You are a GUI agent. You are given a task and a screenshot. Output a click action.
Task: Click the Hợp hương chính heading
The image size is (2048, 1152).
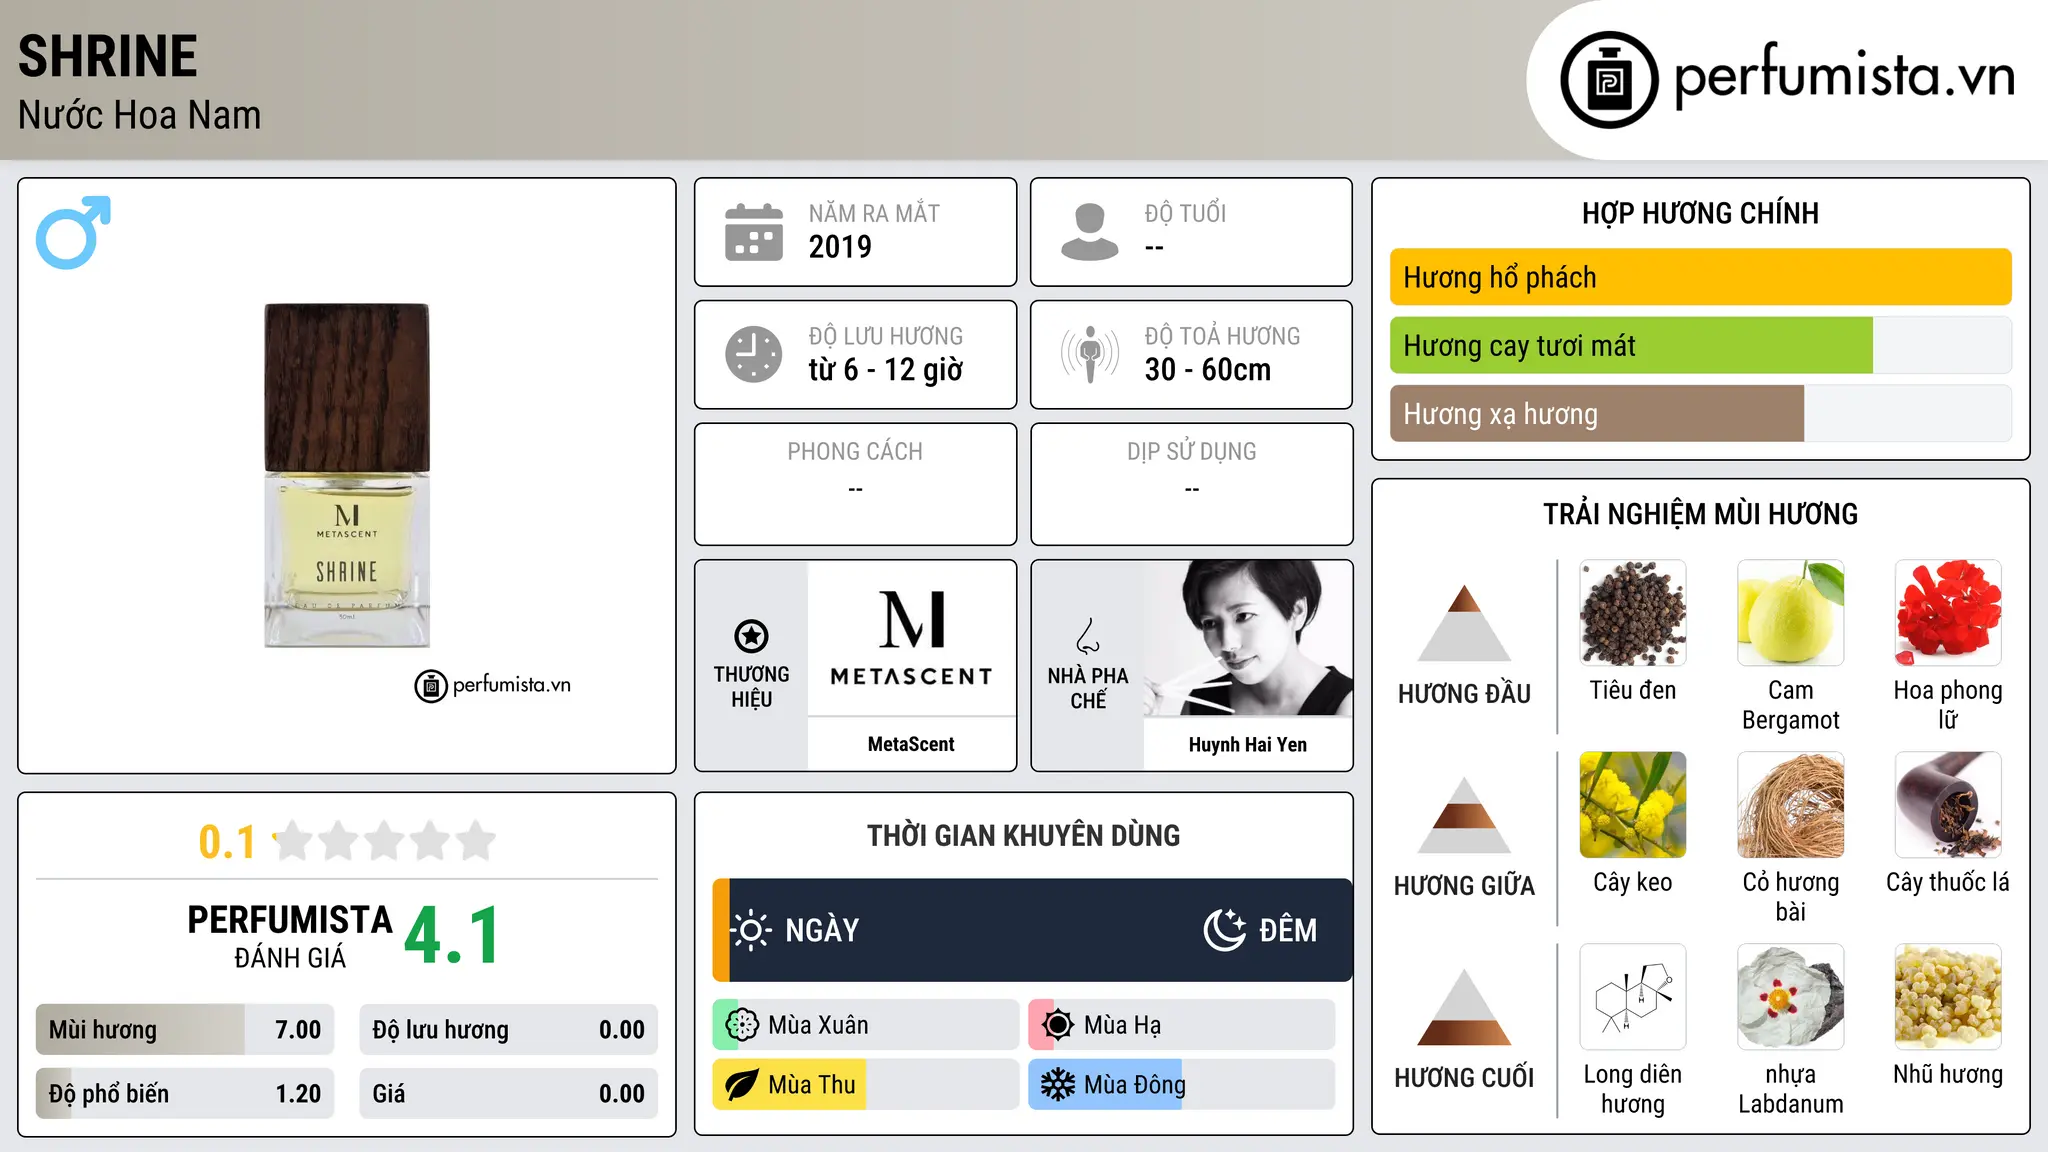1700,213
